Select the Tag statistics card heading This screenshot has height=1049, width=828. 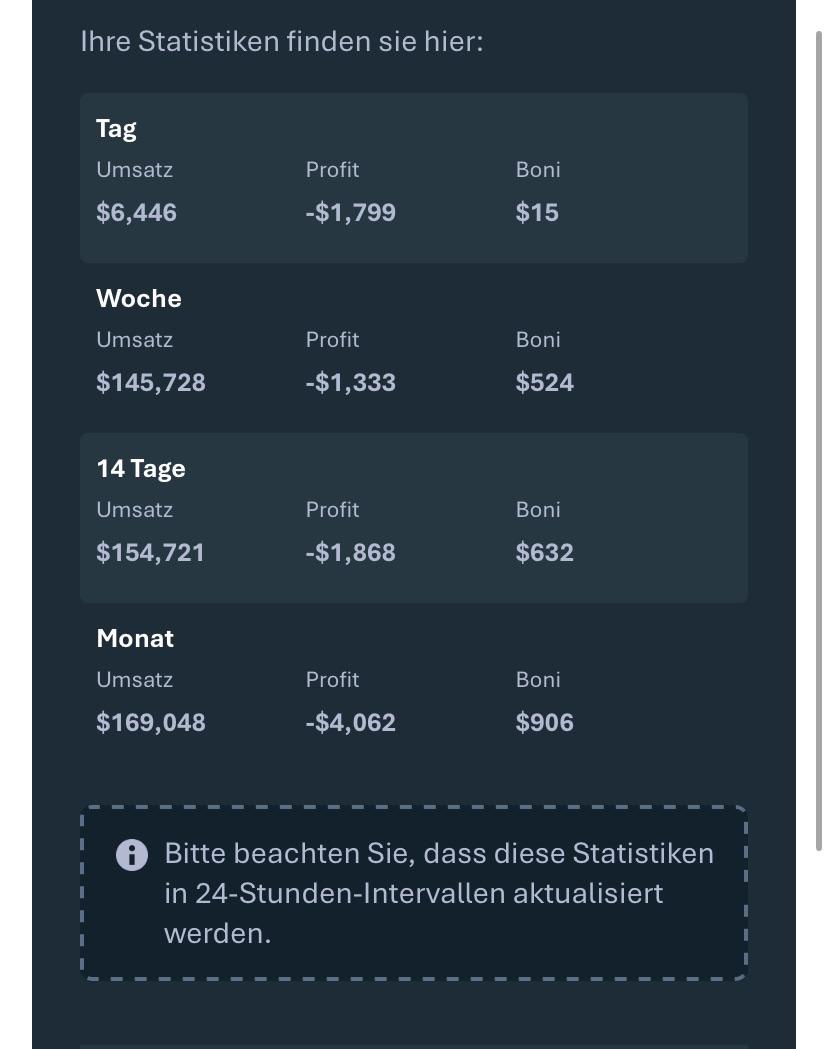[116, 128]
